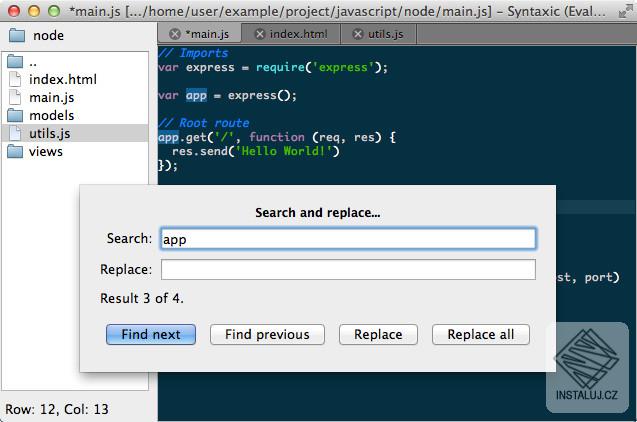The height and width of the screenshot is (422, 637).
Task: Close the utils.js tab with its X icon
Action: (x=358, y=34)
